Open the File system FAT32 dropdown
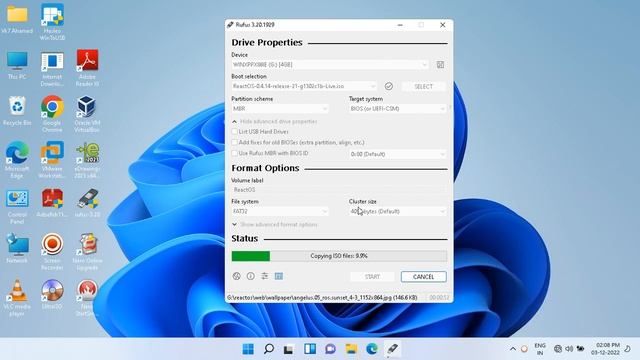640x360 pixels. coord(280,211)
